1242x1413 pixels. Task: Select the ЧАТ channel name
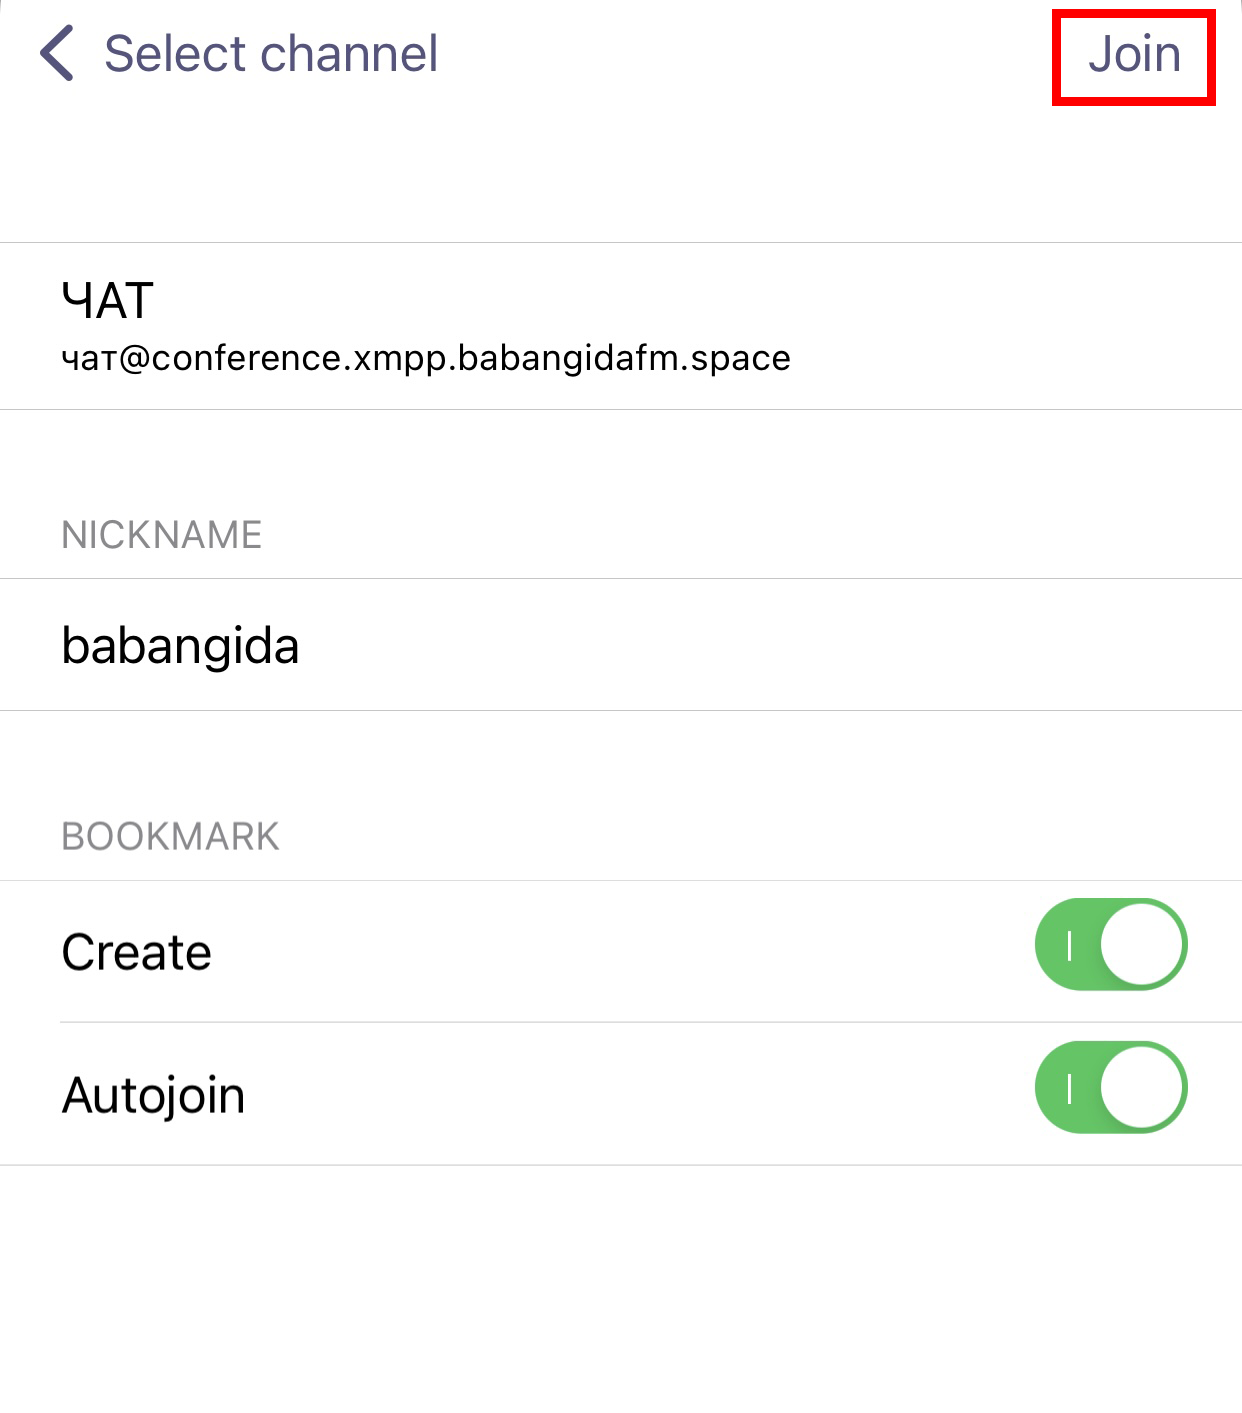(x=108, y=301)
